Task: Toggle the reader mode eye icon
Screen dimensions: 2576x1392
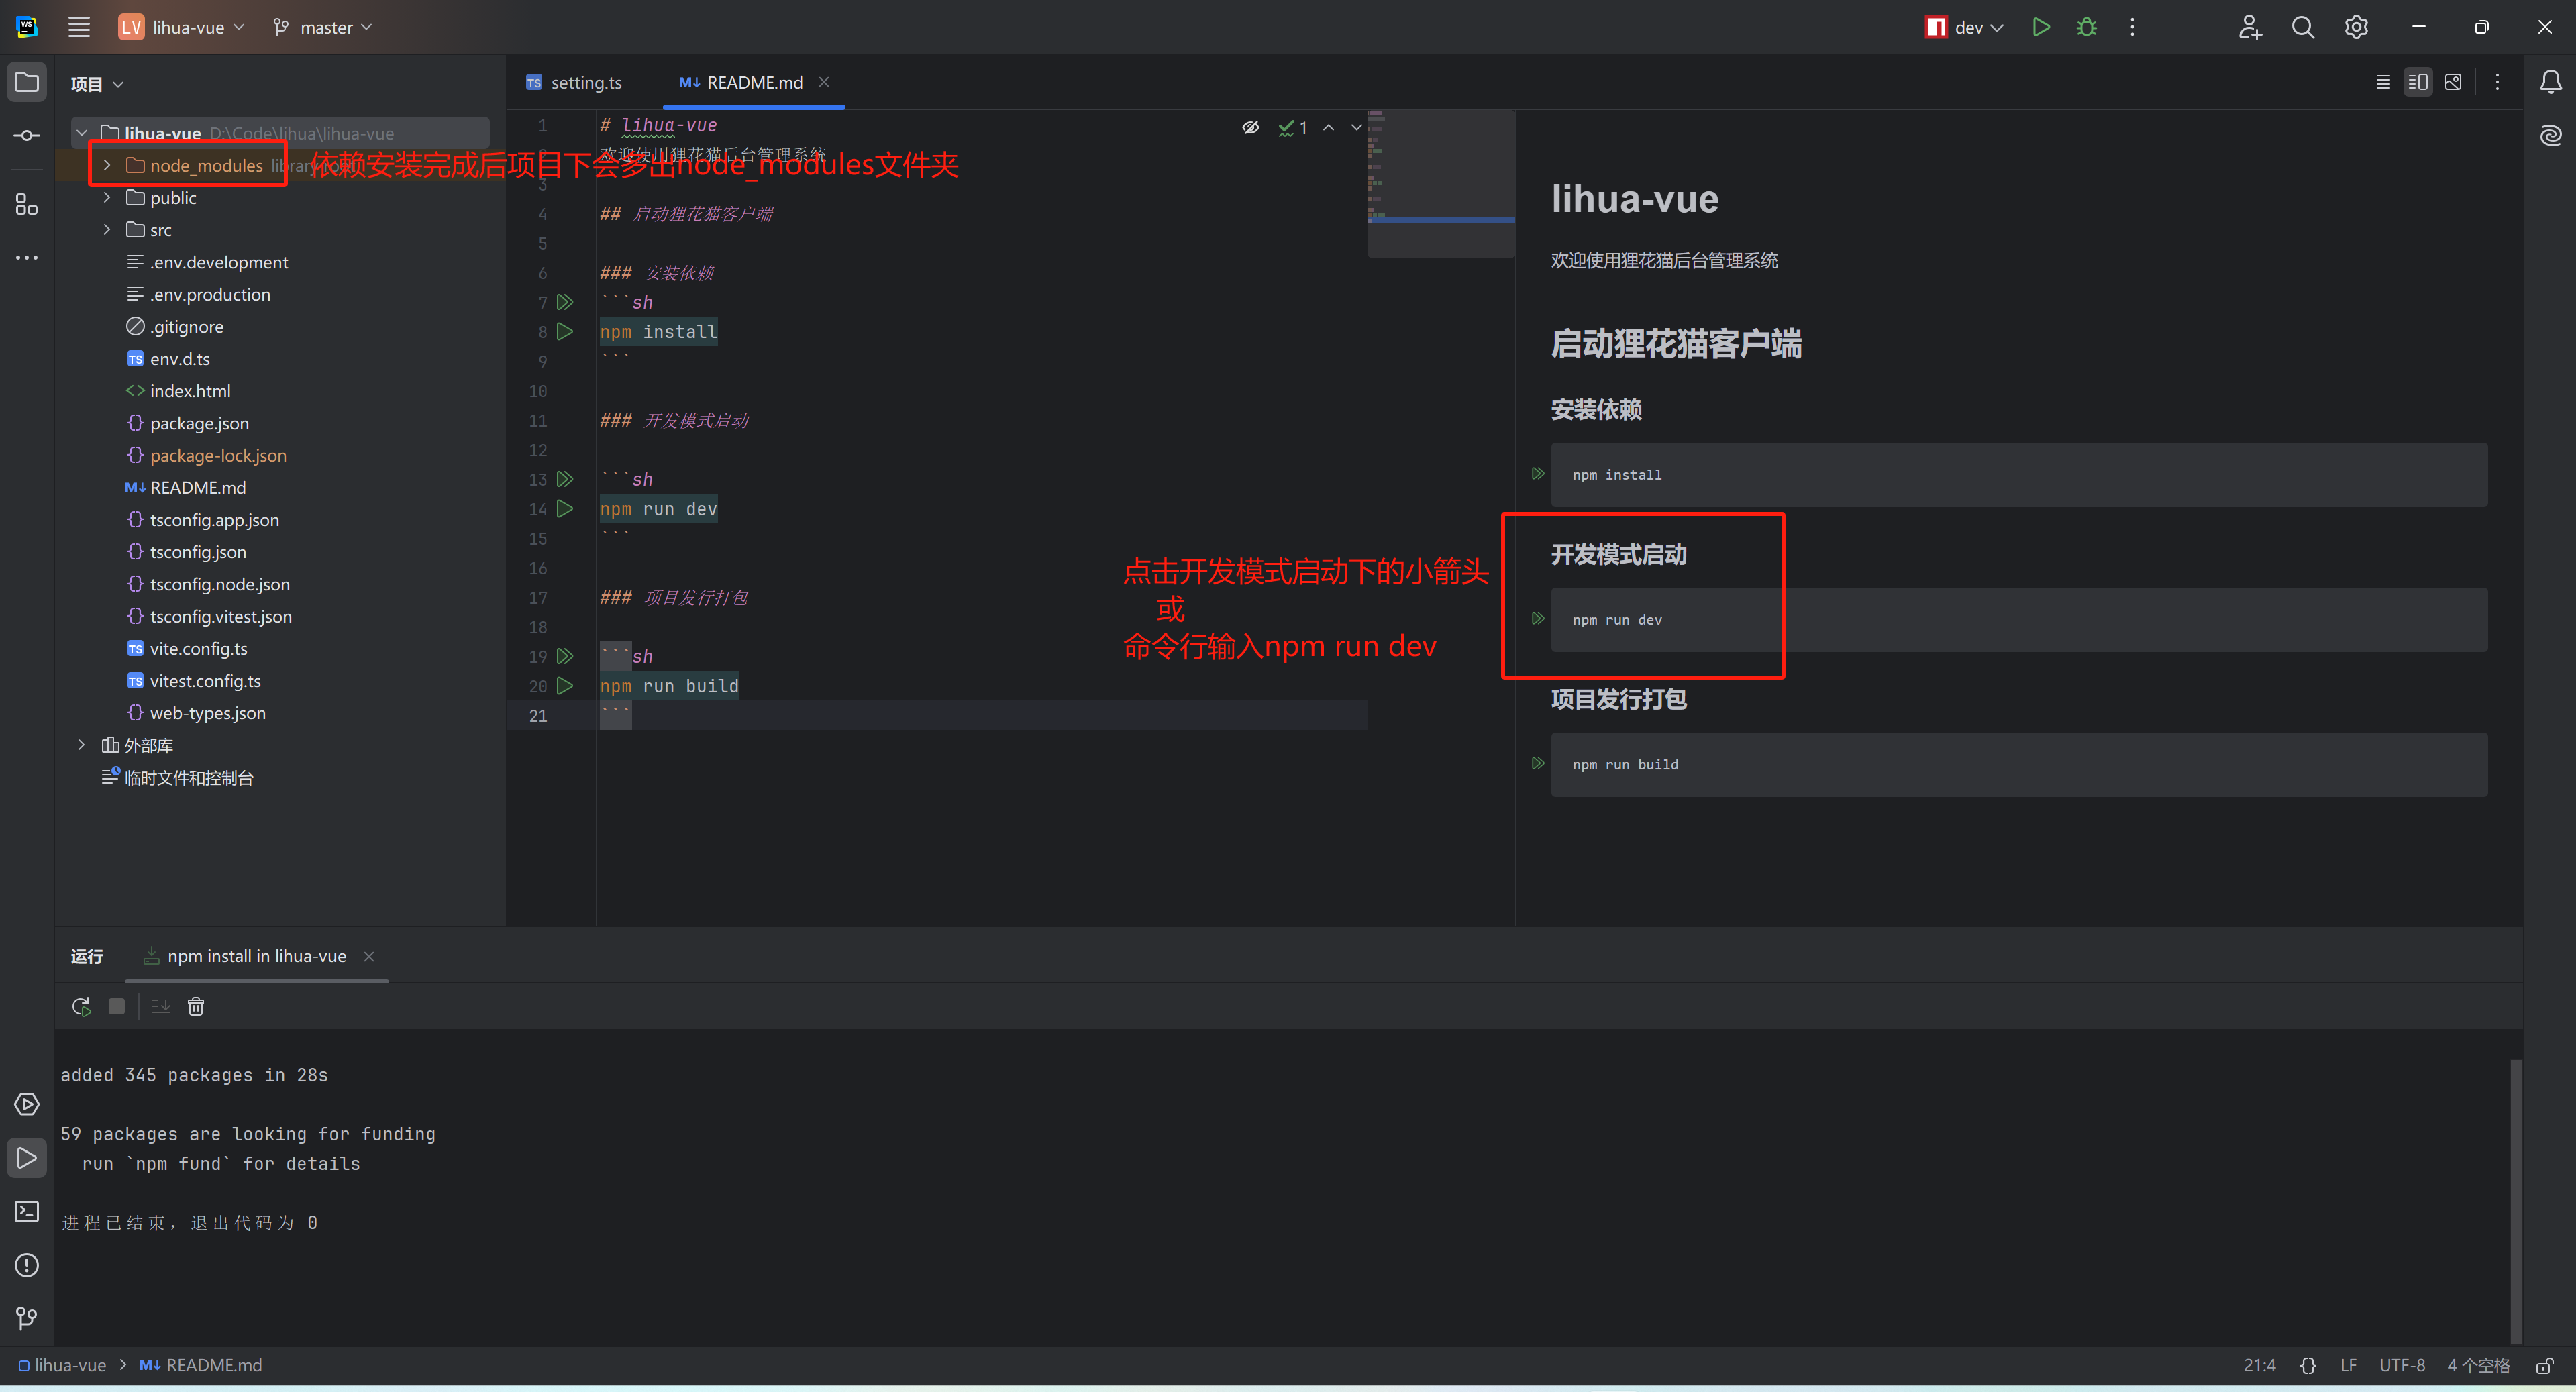Action: [1250, 127]
